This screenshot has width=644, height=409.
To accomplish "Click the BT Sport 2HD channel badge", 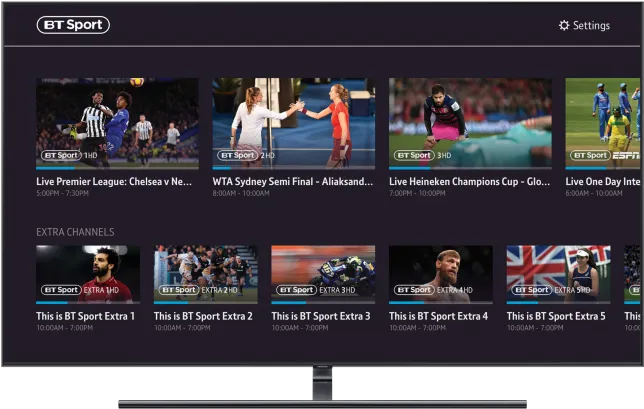I will [x=246, y=155].
